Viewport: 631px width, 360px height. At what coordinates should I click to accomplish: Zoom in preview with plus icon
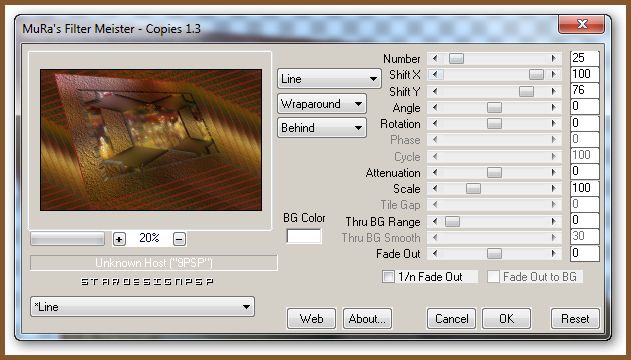pyautogui.click(x=119, y=239)
